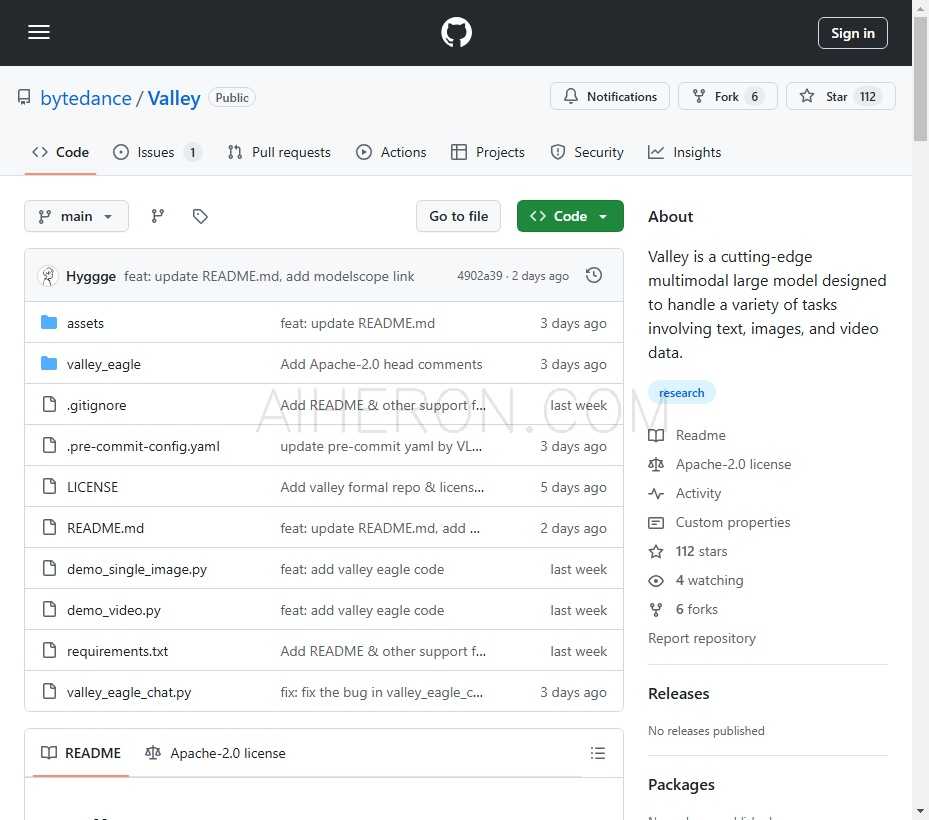Open the Releases section heading link
The image size is (929, 820).
pyautogui.click(x=678, y=693)
